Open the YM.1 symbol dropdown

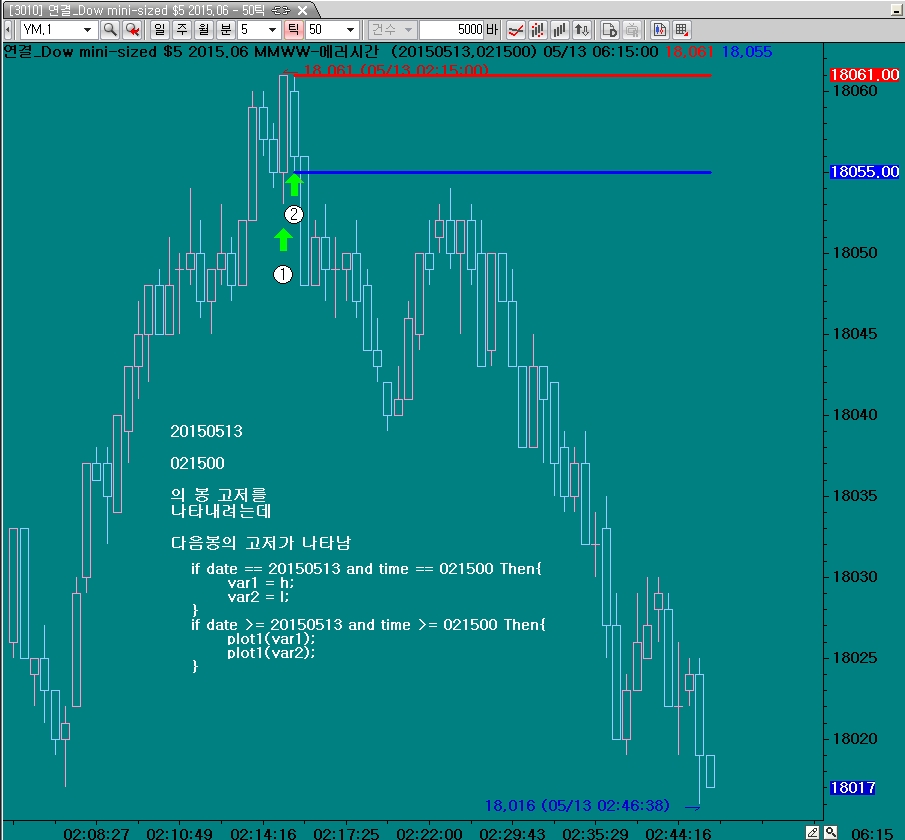pyautogui.click(x=87, y=30)
